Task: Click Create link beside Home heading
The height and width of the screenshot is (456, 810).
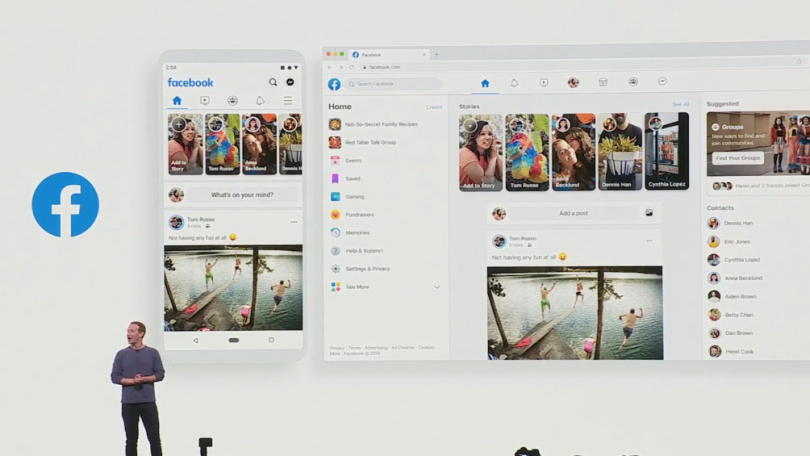Action: click(x=434, y=107)
